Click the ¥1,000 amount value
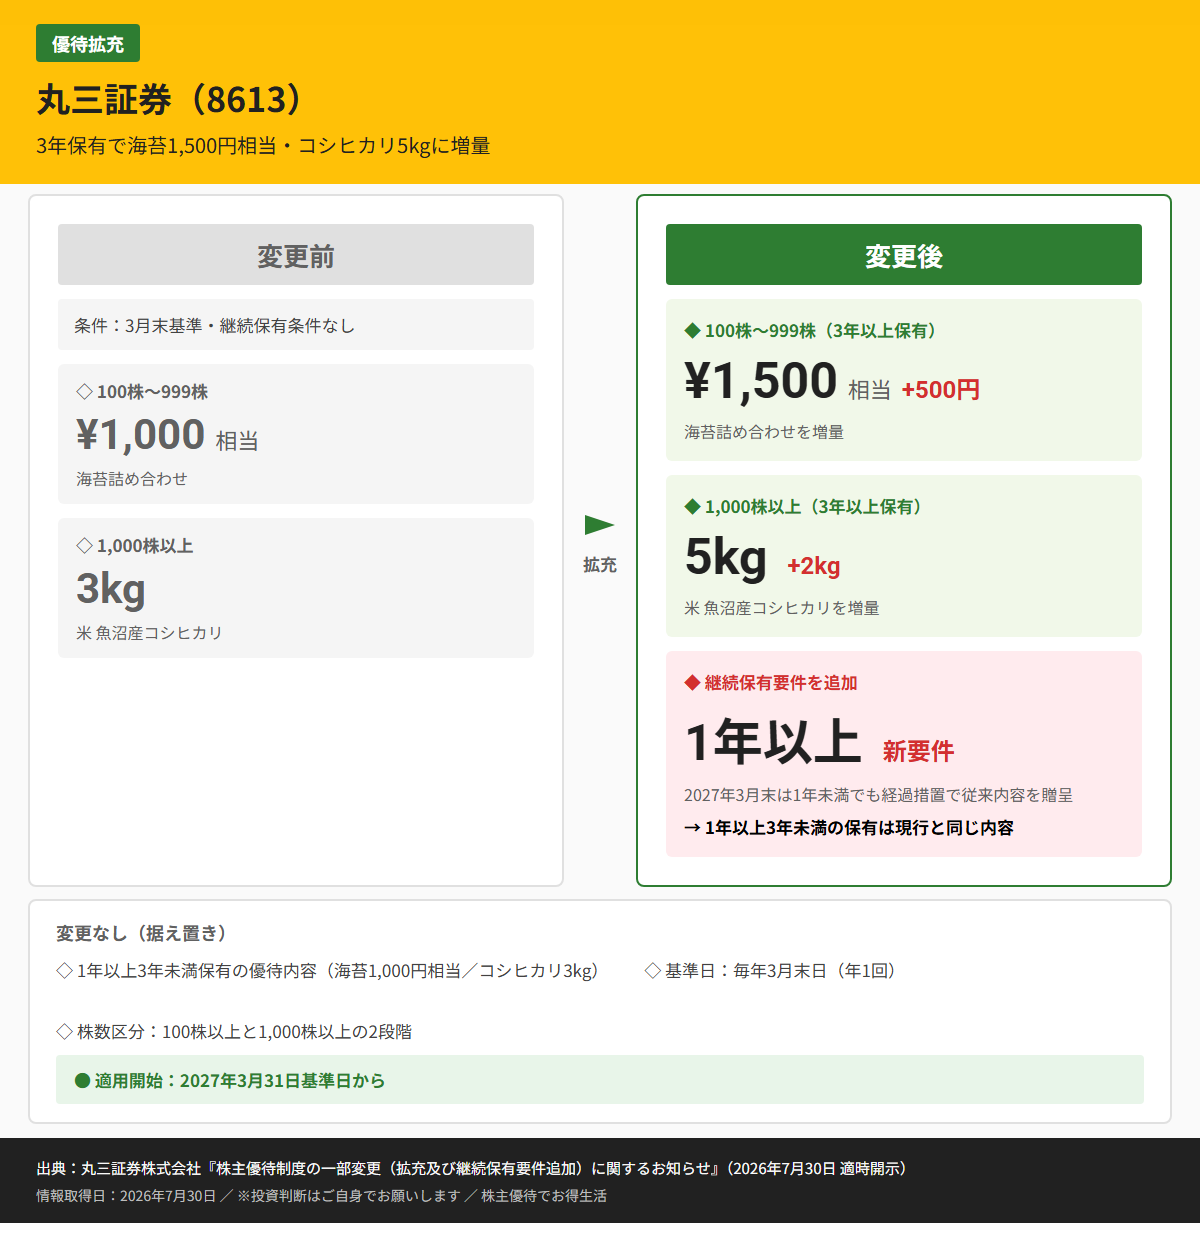 141,435
